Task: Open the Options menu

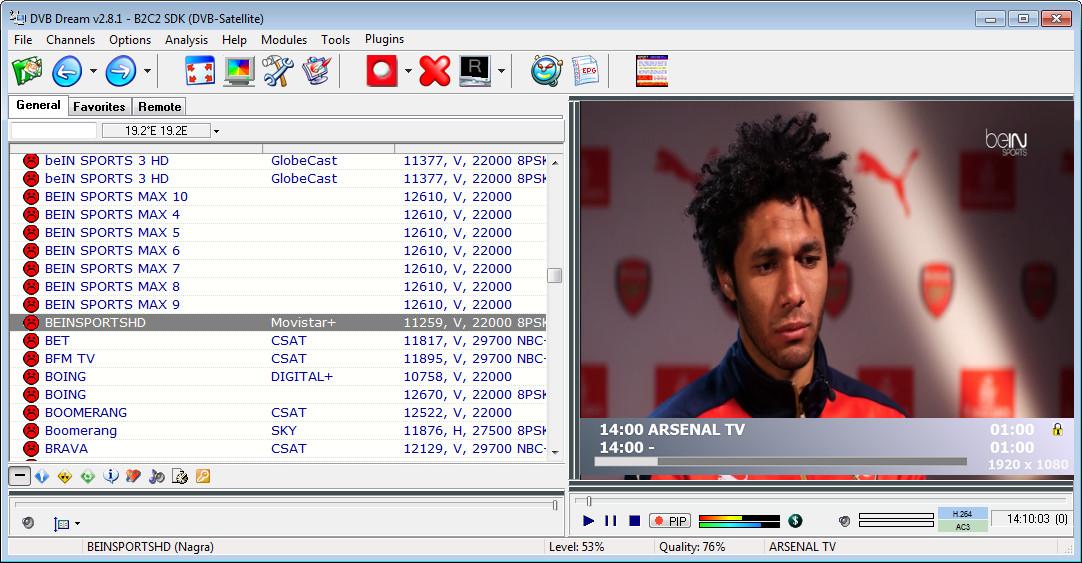Action: [x=130, y=40]
